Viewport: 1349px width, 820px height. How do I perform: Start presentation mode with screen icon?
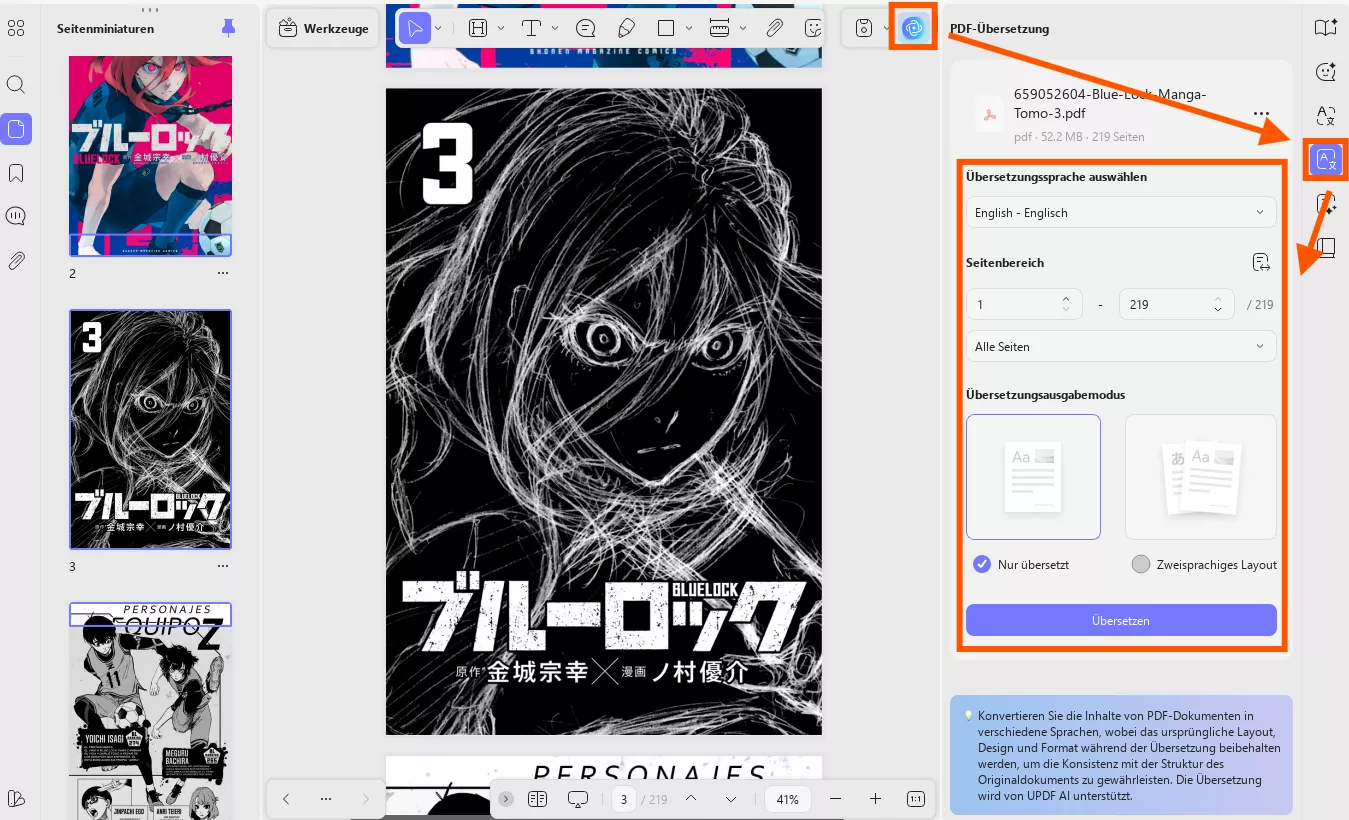click(578, 799)
